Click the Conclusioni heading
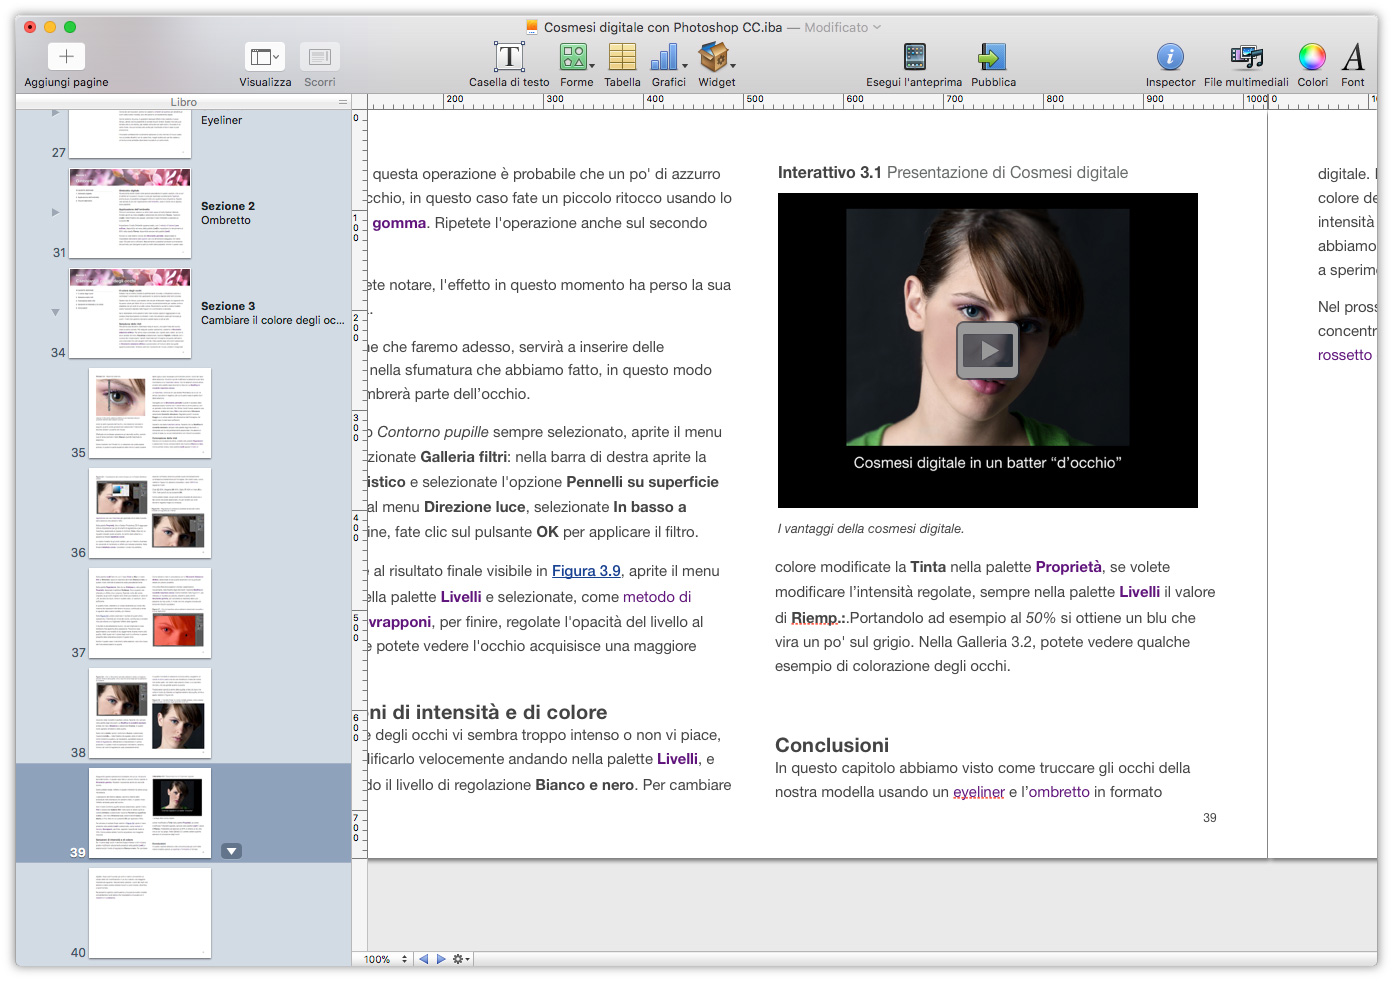The width and height of the screenshot is (1393, 981). [x=832, y=745]
